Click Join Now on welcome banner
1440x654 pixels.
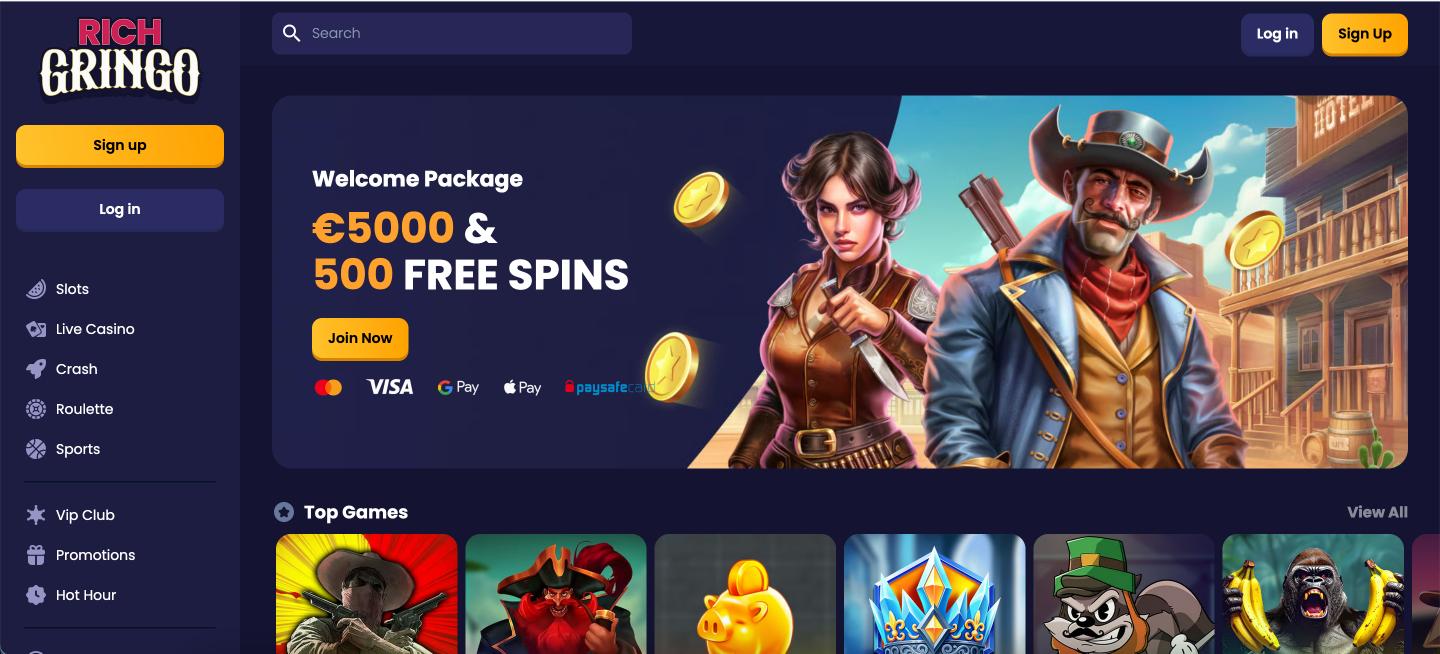point(360,339)
